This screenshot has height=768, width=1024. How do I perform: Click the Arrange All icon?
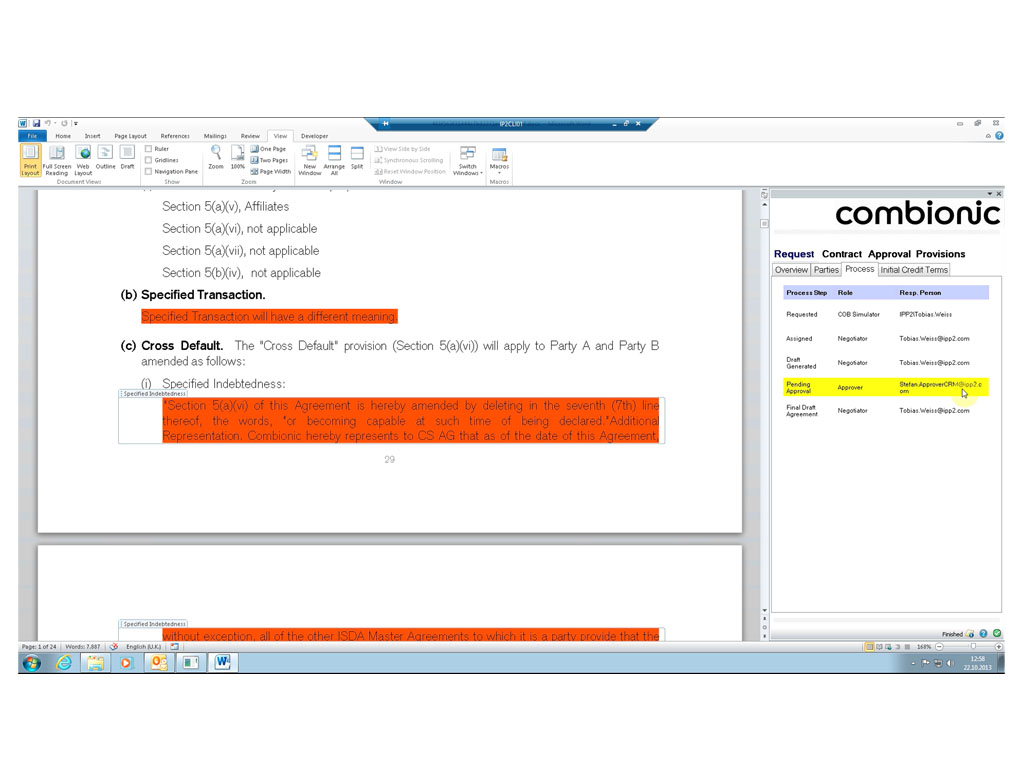pos(334,158)
